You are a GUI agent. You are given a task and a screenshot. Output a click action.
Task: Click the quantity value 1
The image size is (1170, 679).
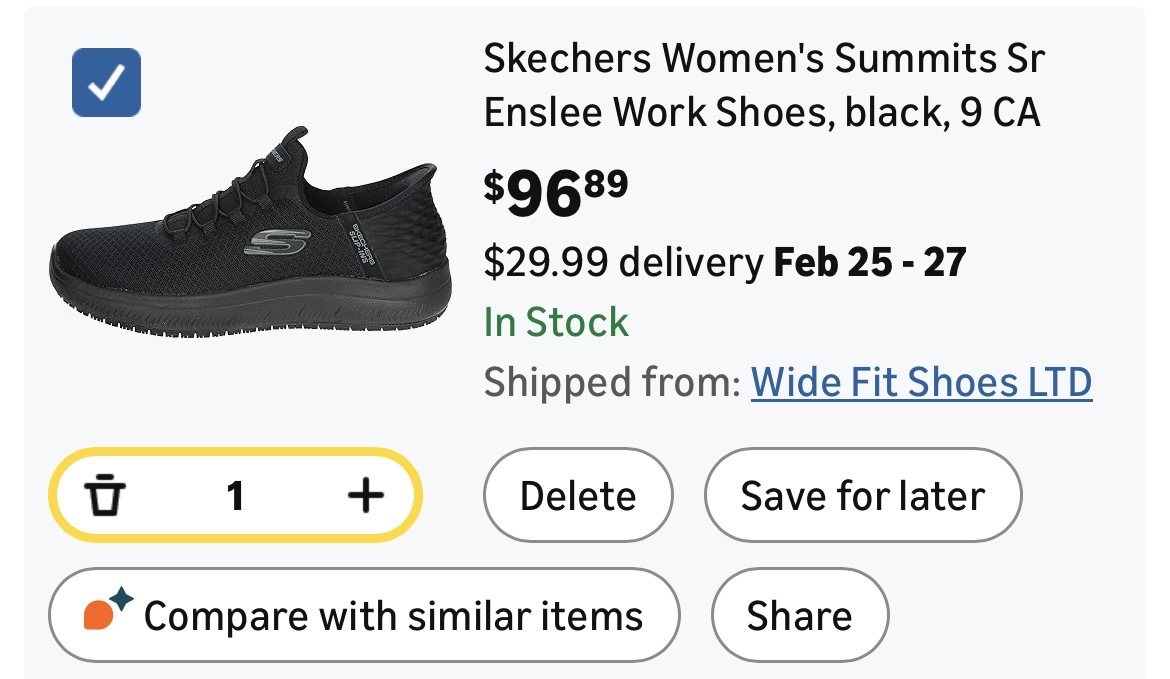point(235,495)
